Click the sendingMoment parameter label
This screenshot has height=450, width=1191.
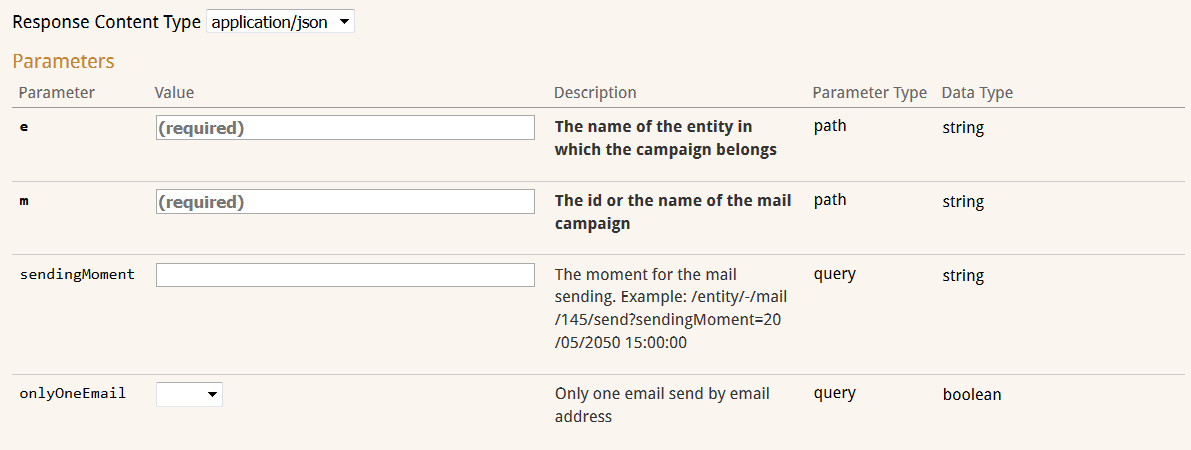tap(77, 274)
